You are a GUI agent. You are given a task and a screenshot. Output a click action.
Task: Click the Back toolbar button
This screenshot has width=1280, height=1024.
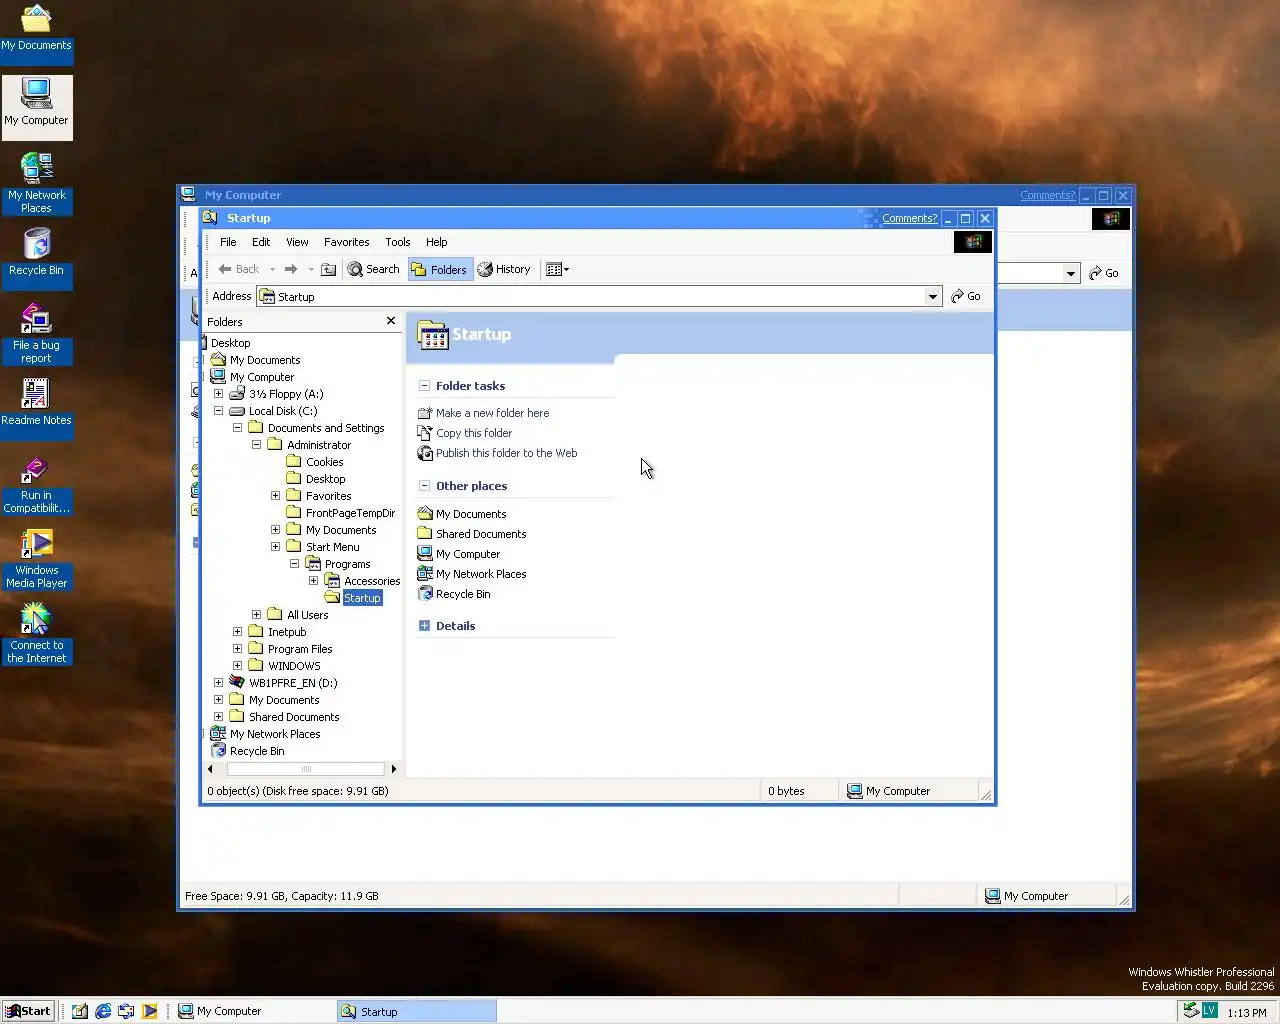click(x=238, y=269)
